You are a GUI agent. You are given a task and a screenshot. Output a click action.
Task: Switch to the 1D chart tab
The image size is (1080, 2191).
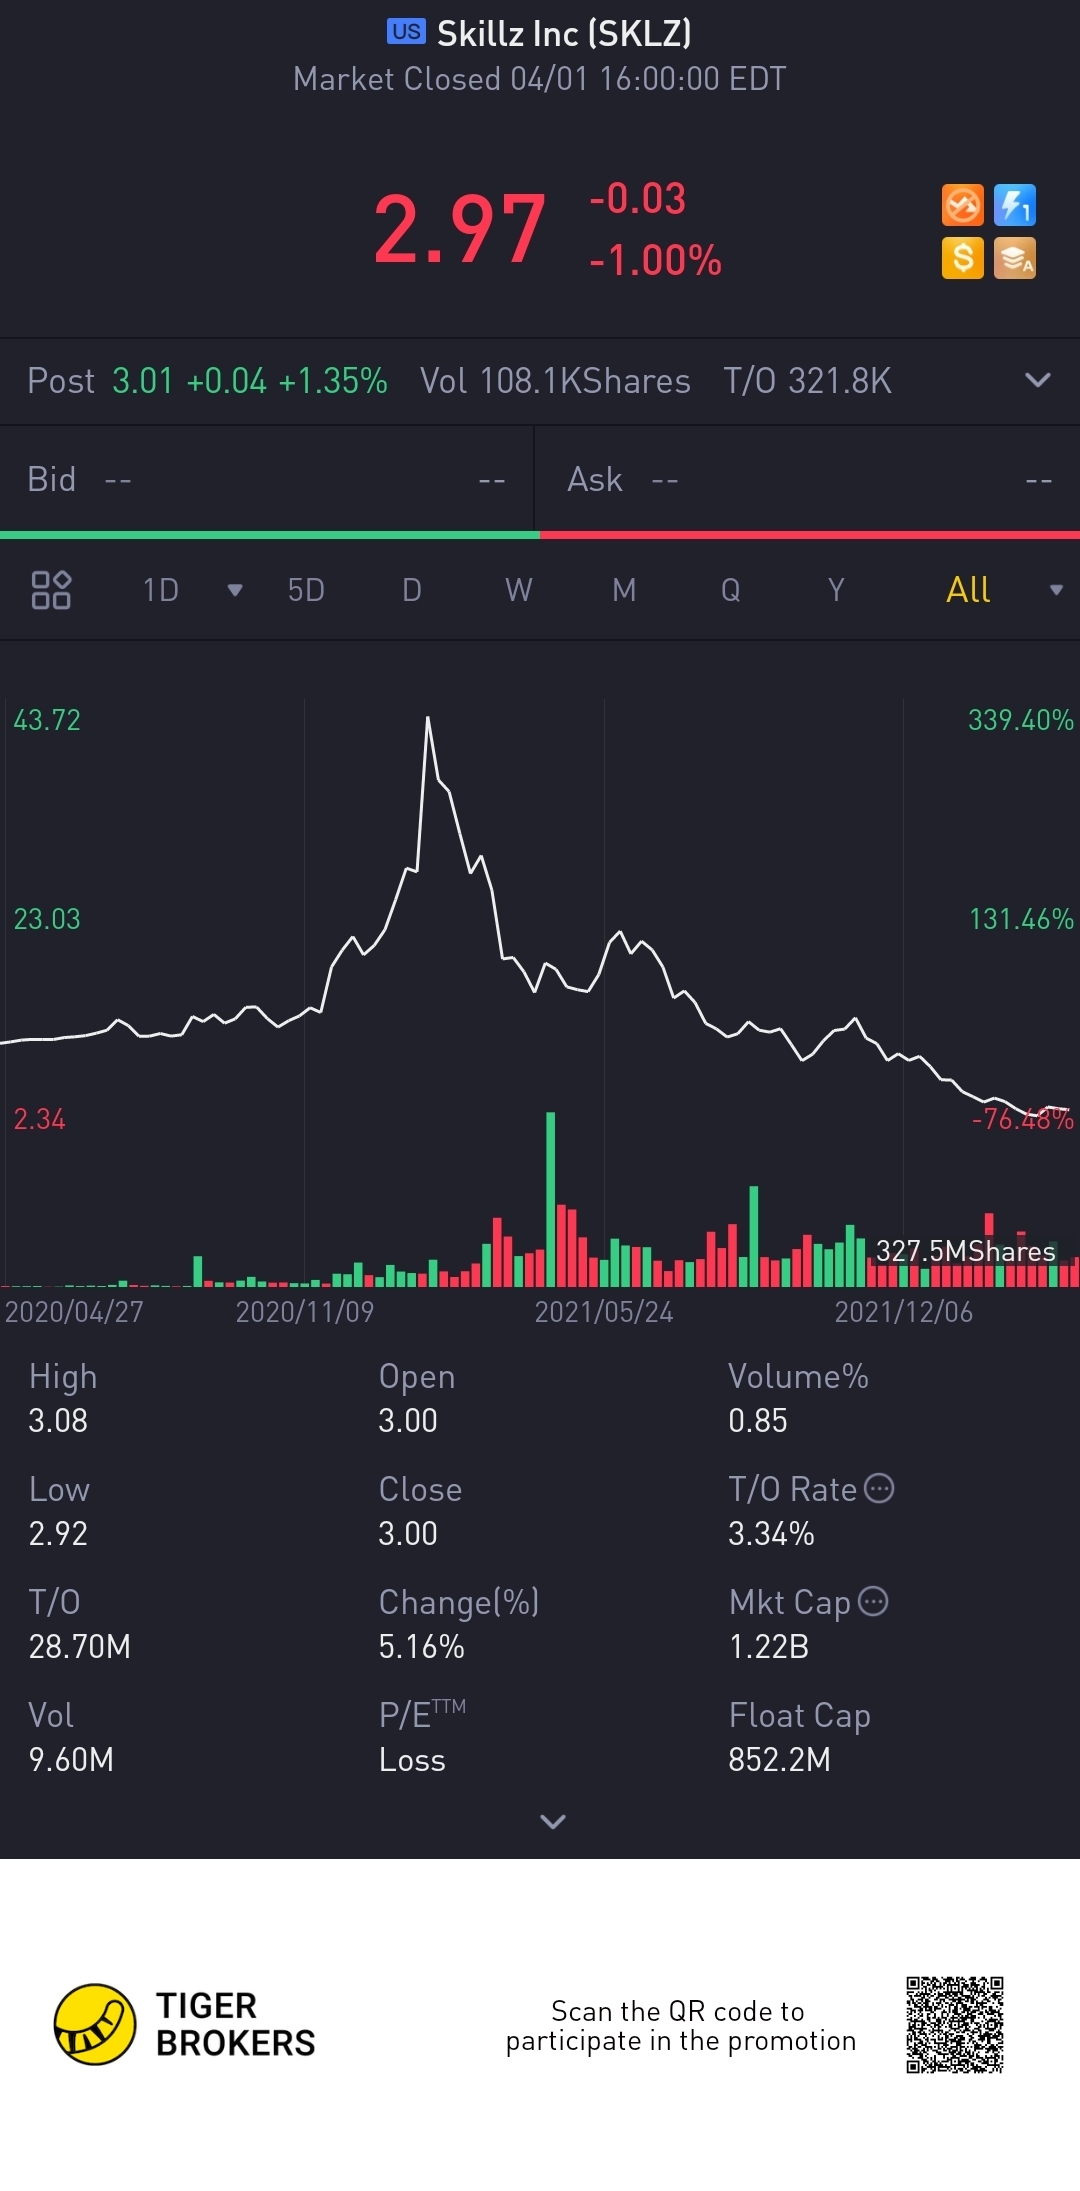tap(161, 590)
